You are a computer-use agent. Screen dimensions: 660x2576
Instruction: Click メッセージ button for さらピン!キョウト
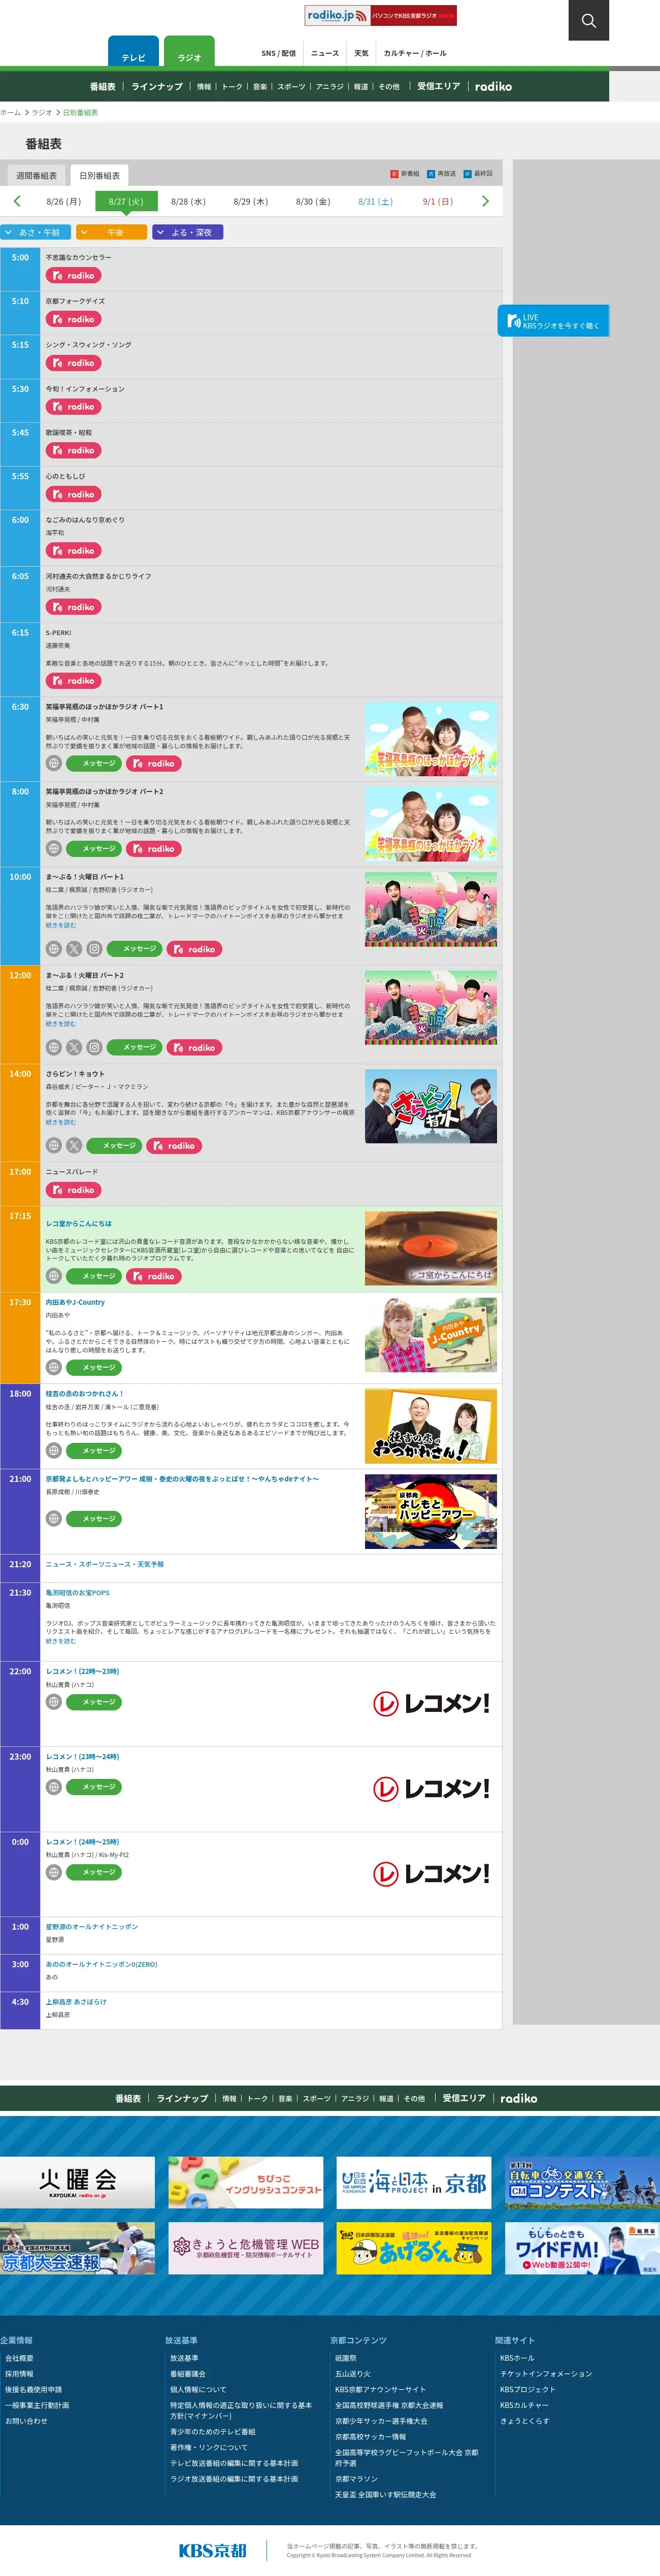114,1146
